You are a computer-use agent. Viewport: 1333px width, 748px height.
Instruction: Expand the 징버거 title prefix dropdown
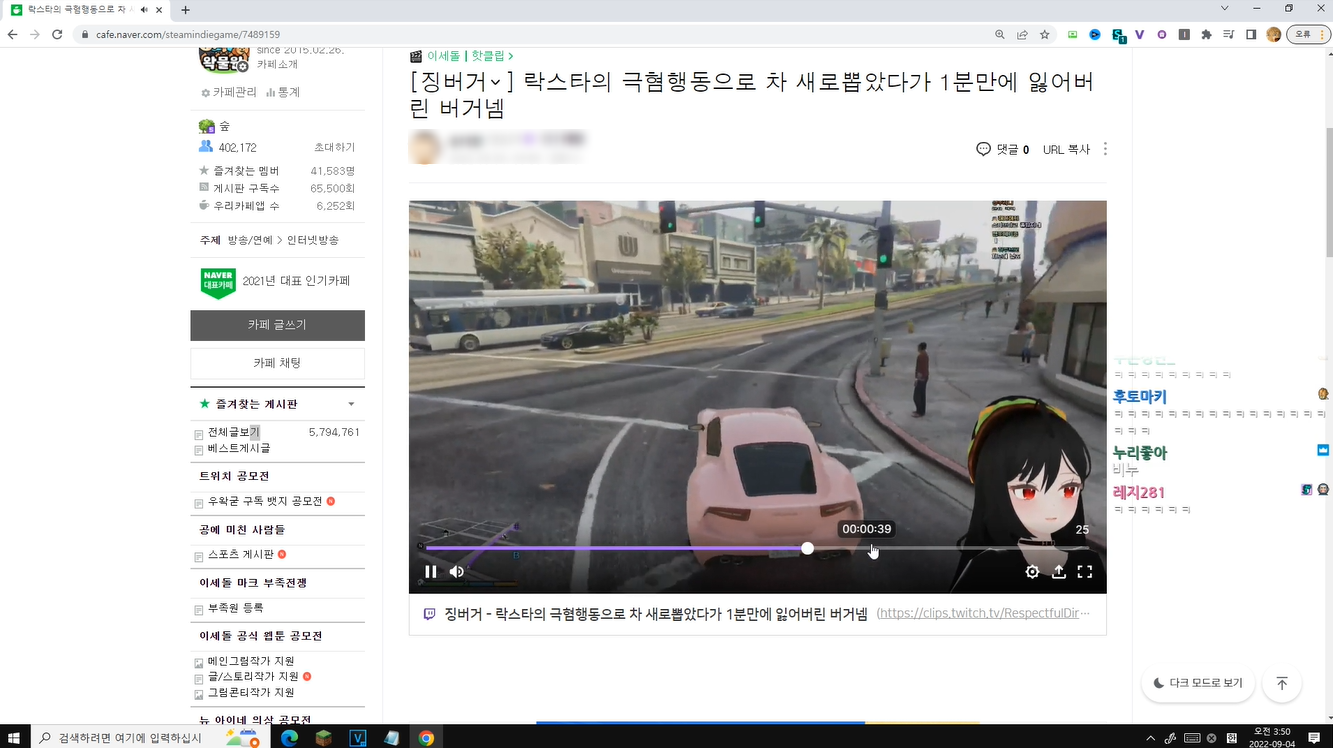pyautogui.click(x=496, y=82)
